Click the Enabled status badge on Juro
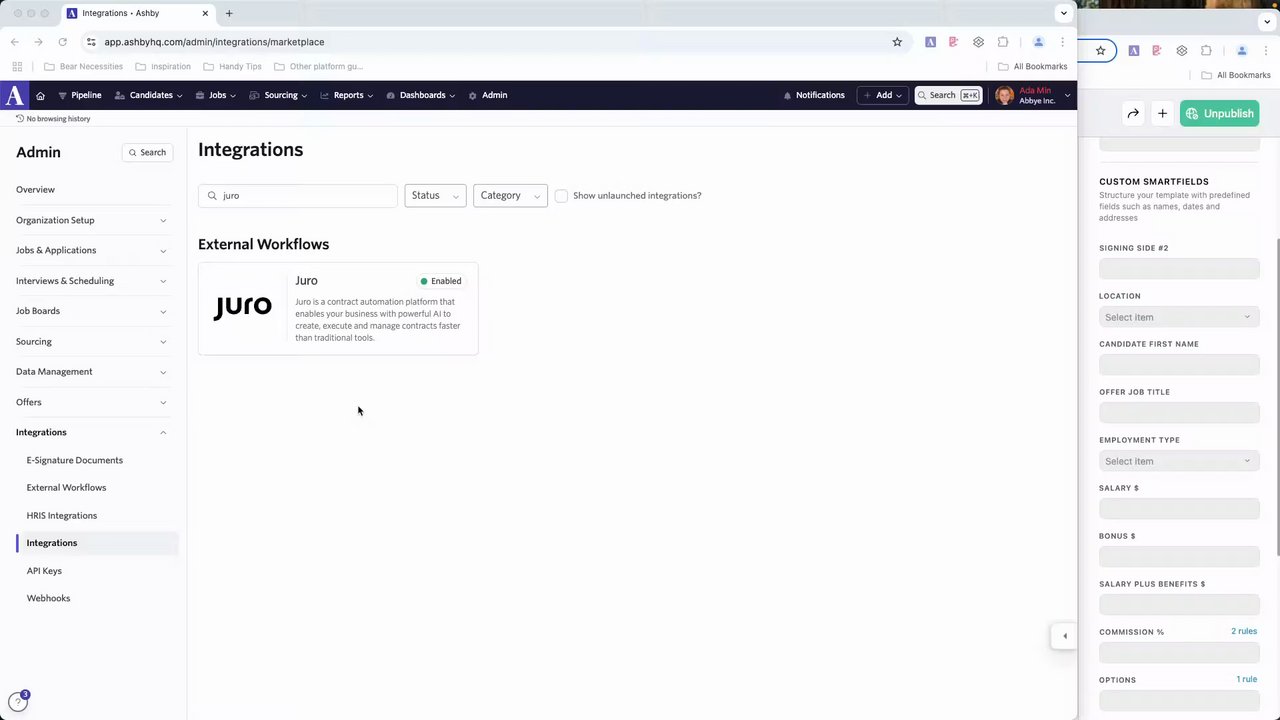Image resolution: width=1280 pixels, height=720 pixels. pos(441,281)
